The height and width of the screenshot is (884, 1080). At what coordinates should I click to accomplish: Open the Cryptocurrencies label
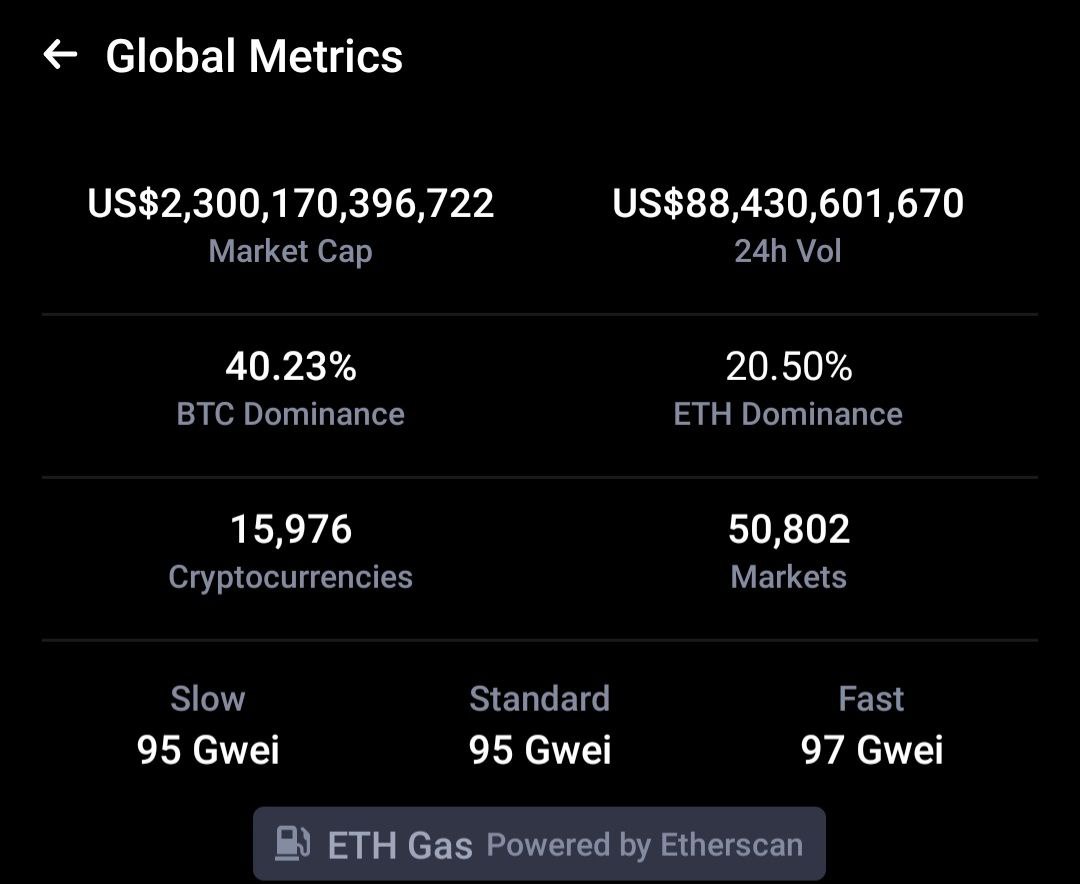(291, 577)
